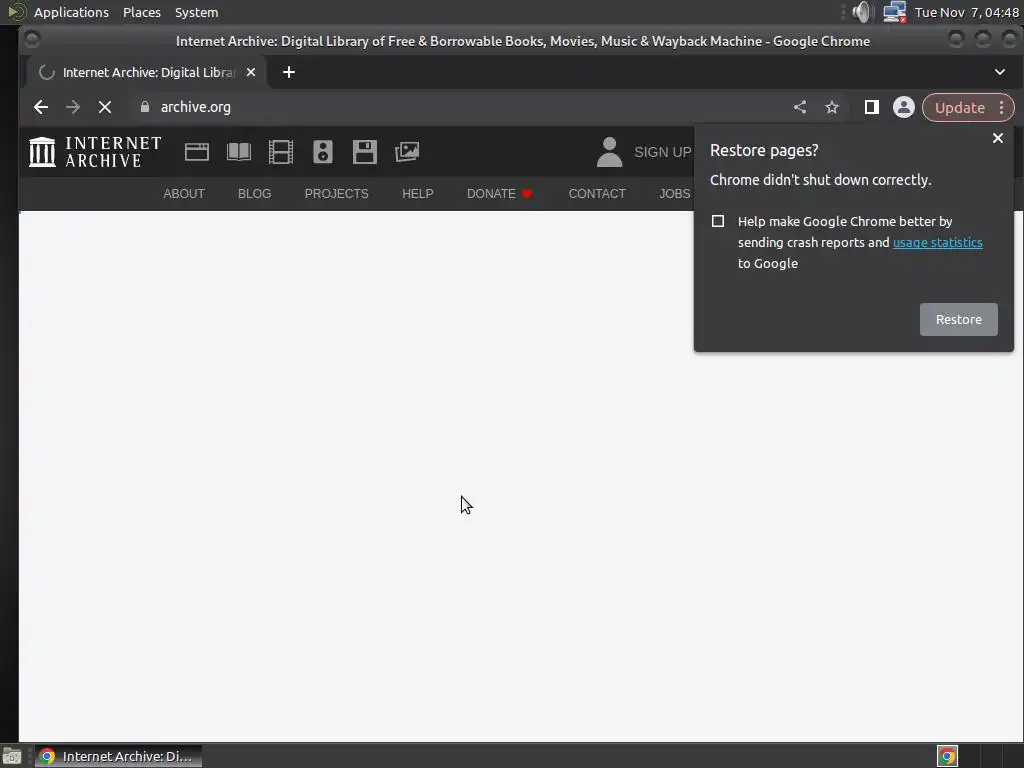Click the show desktop icon in bottom panel
The image size is (1024, 768).
[x=12, y=756]
